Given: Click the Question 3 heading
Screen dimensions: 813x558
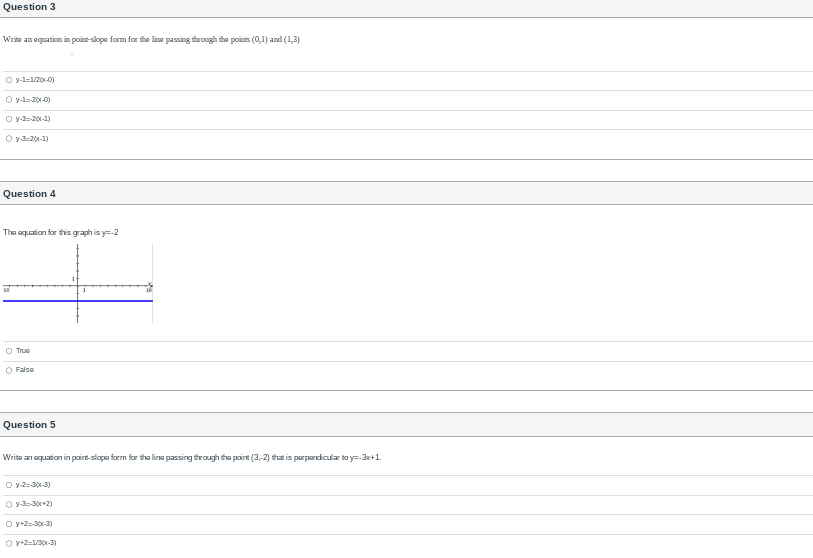Looking at the screenshot, I should click(29, 7).
